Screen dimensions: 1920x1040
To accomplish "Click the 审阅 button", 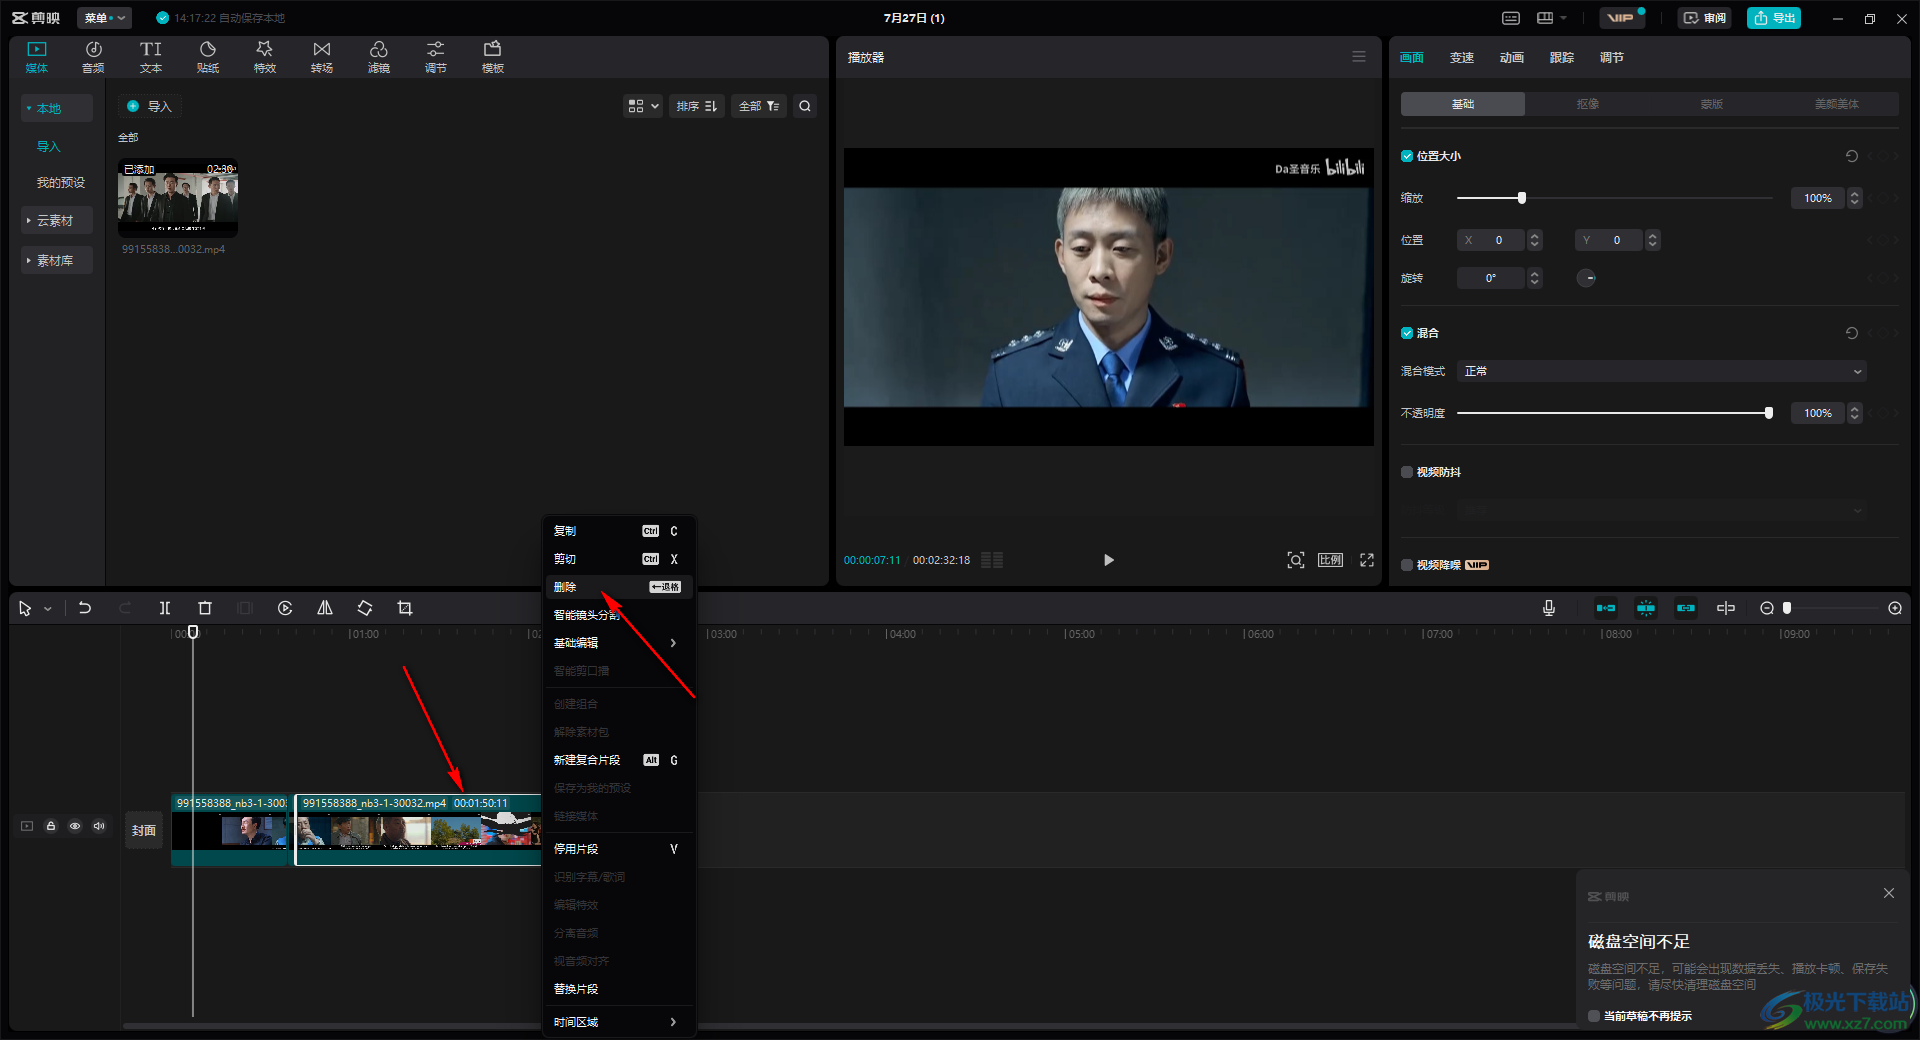I will coord(1705,18).
